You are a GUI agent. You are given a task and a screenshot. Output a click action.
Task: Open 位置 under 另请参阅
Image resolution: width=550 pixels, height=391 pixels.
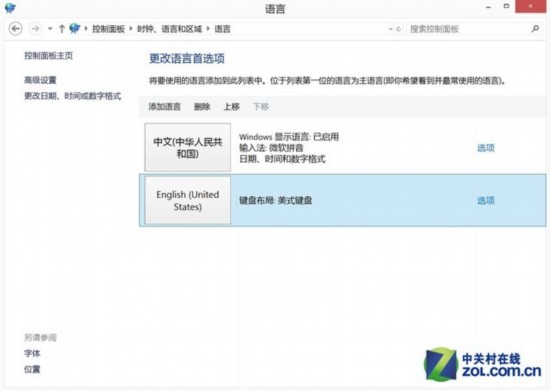pyautogui.click(x=32, y=369)
